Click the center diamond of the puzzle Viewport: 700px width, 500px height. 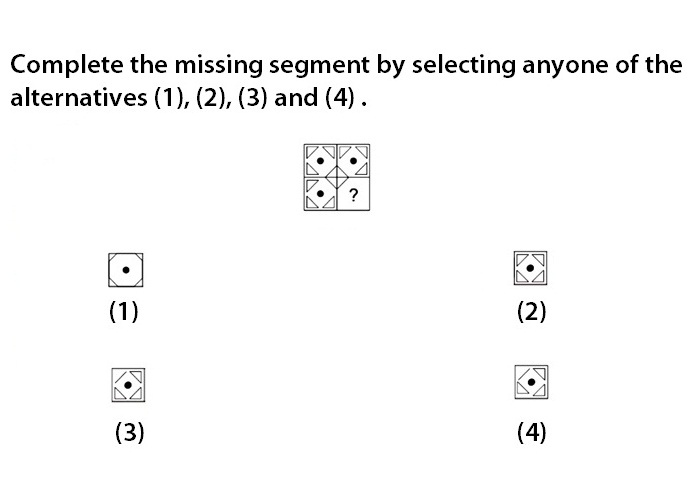pyautogui.click(x=337, y=177)
